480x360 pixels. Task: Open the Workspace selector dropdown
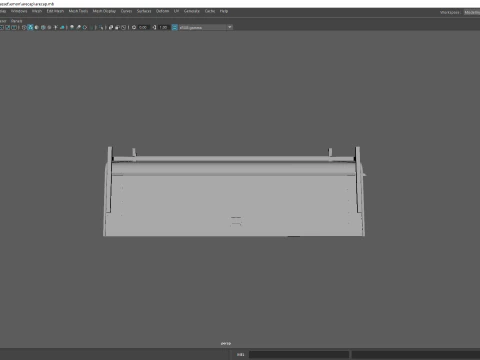tap(472, 12)
